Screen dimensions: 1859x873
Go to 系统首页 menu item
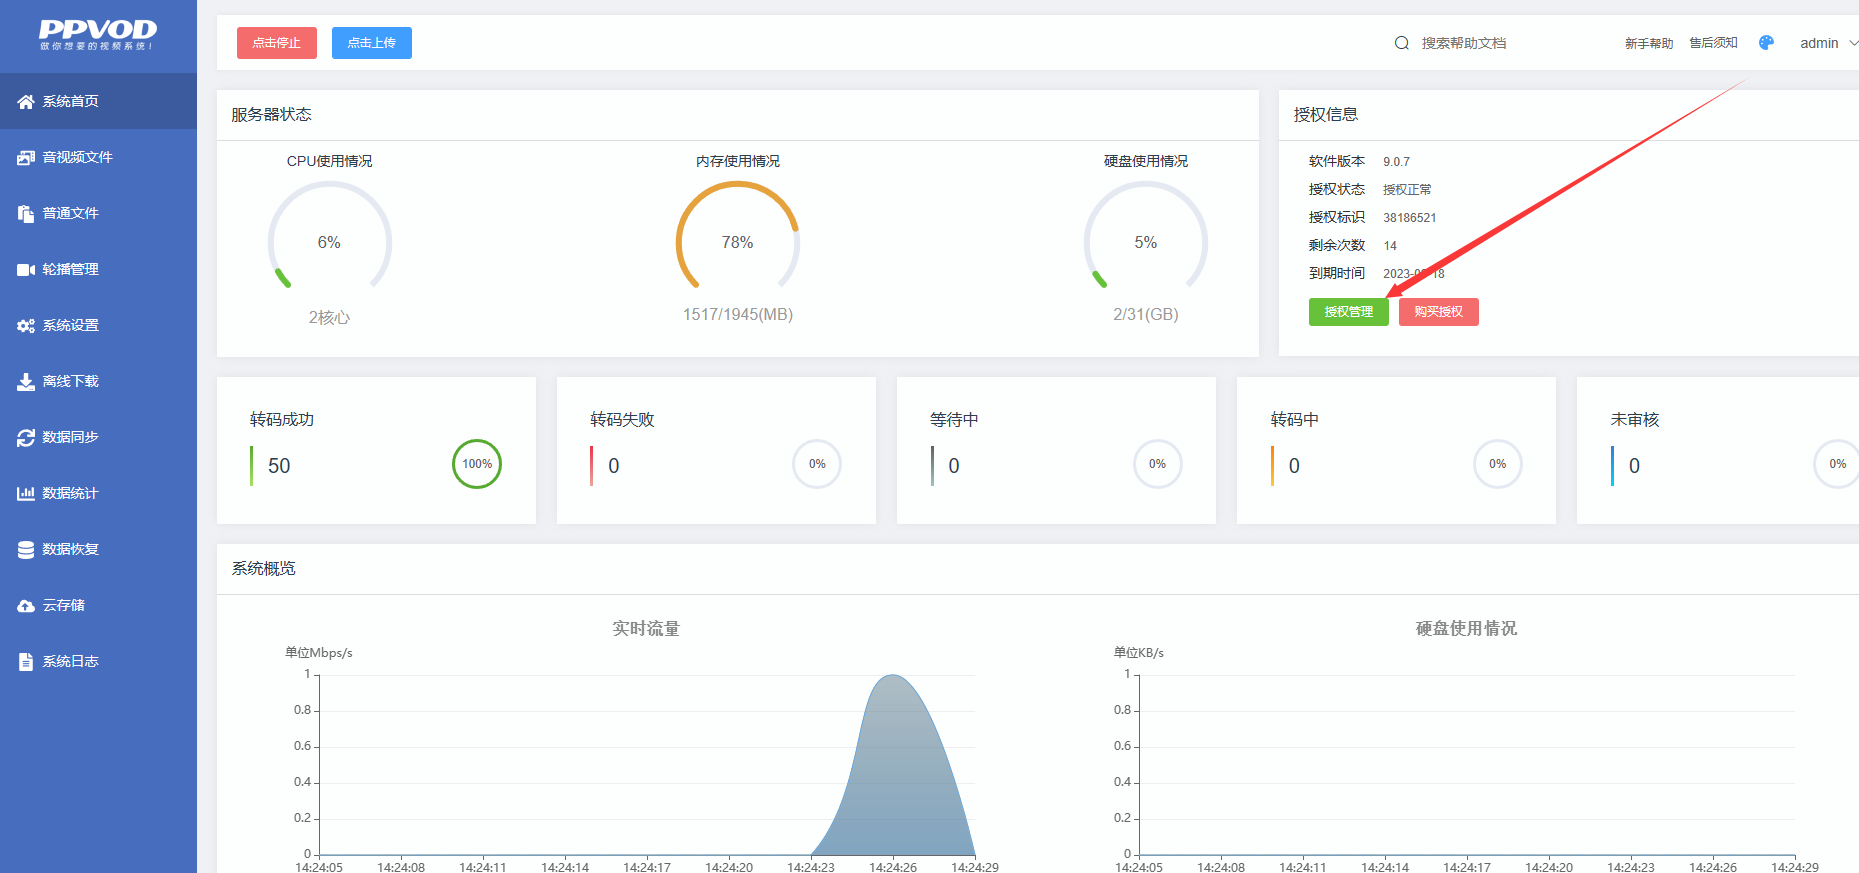point(98,101)
